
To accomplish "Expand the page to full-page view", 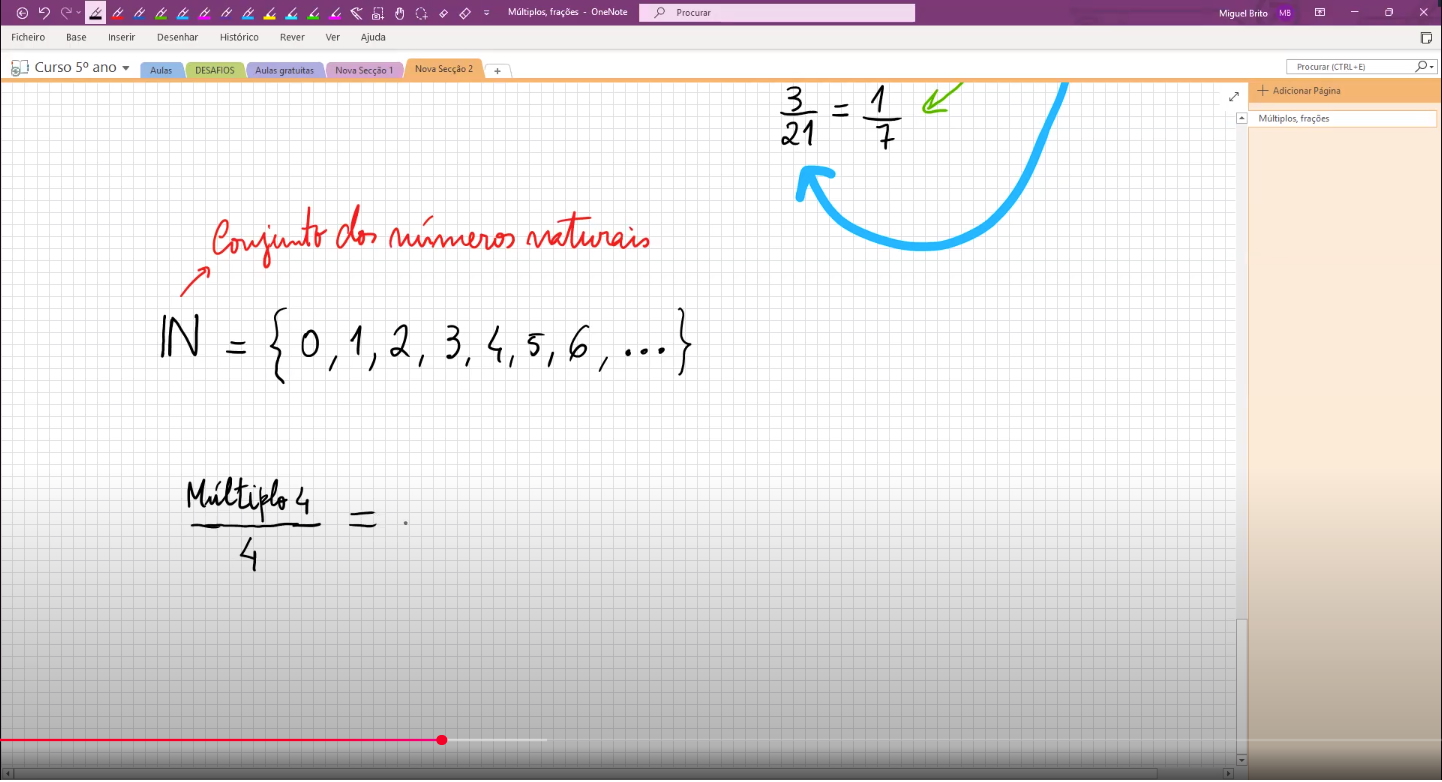I will [x=1234, y=96].
